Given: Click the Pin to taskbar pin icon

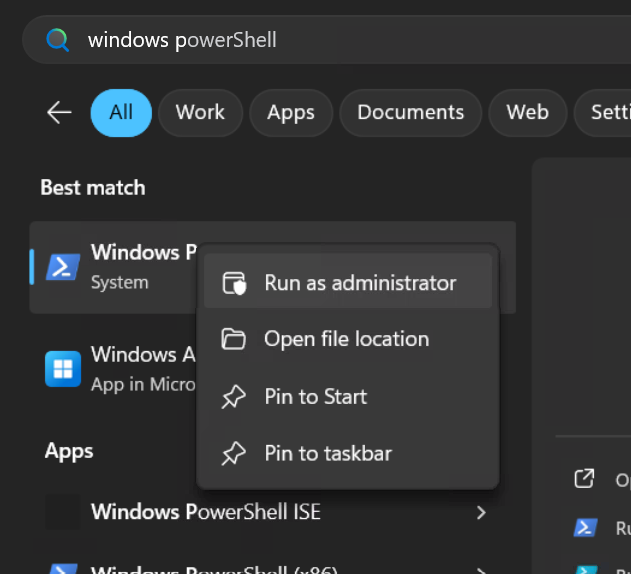Looking at the screenshot, I should (x=233, y=454).
